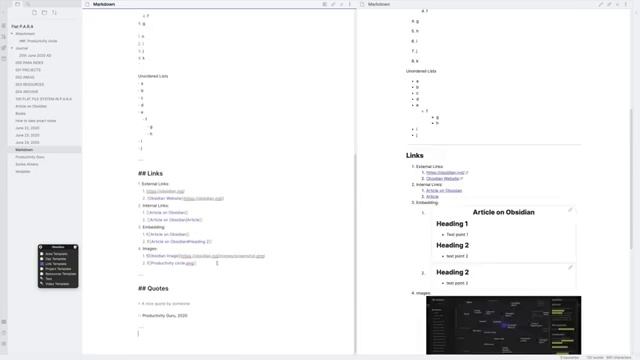This screenshot has height=360, width=640.
Task: Click 'Unordered Lists' text in editor
Action: click(x=153, y=76)
